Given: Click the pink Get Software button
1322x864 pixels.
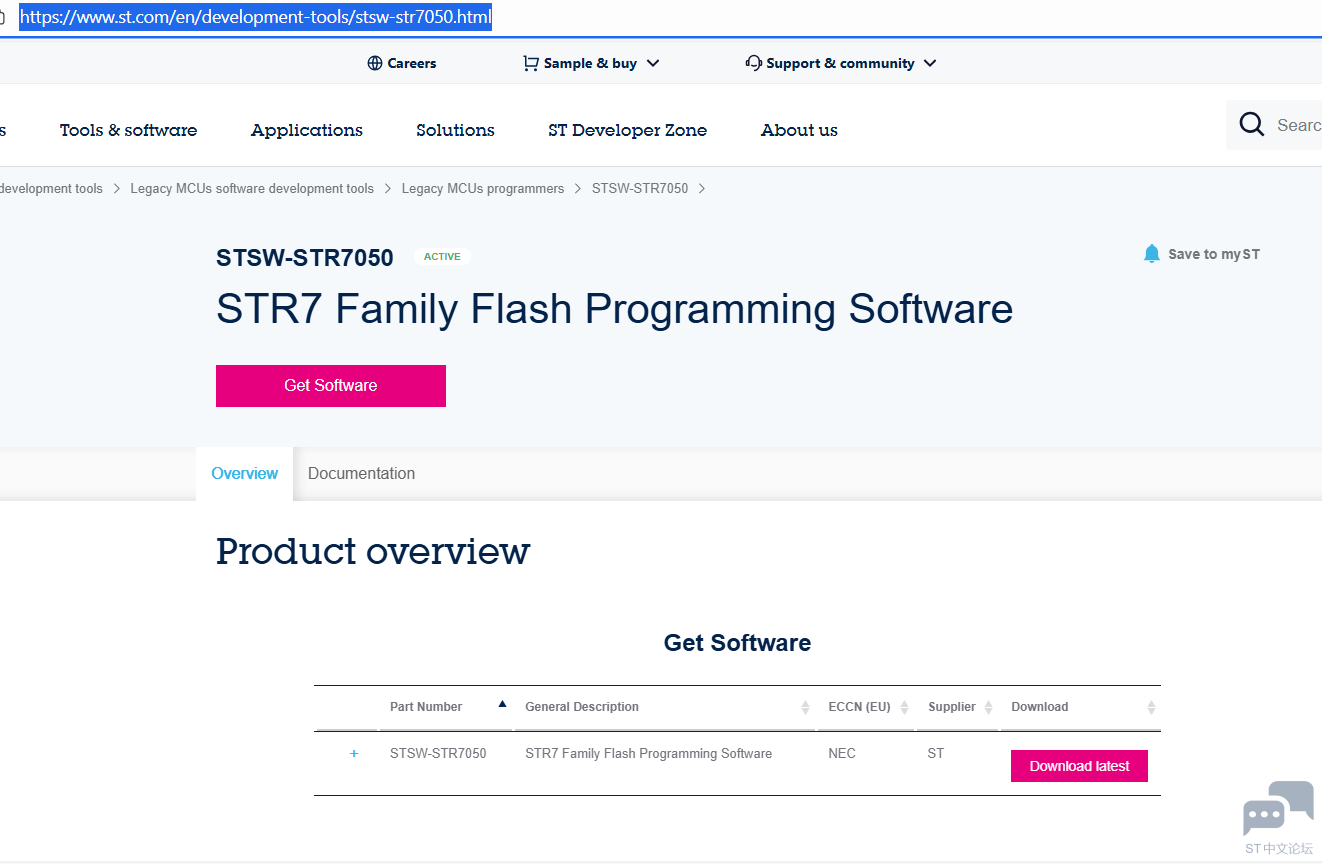Looking at the screenshot, I should 331,386.
